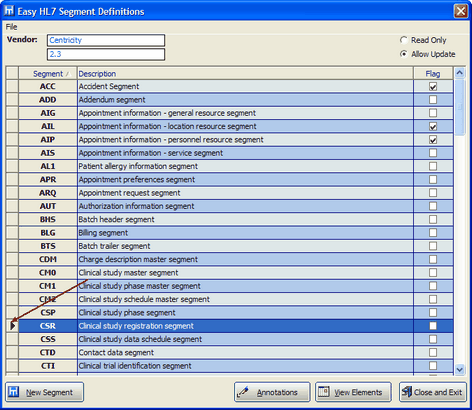Image resolution: width=472 pixels, height=410 pixels.
Task: Click the Flag column header
Action: 433,74
